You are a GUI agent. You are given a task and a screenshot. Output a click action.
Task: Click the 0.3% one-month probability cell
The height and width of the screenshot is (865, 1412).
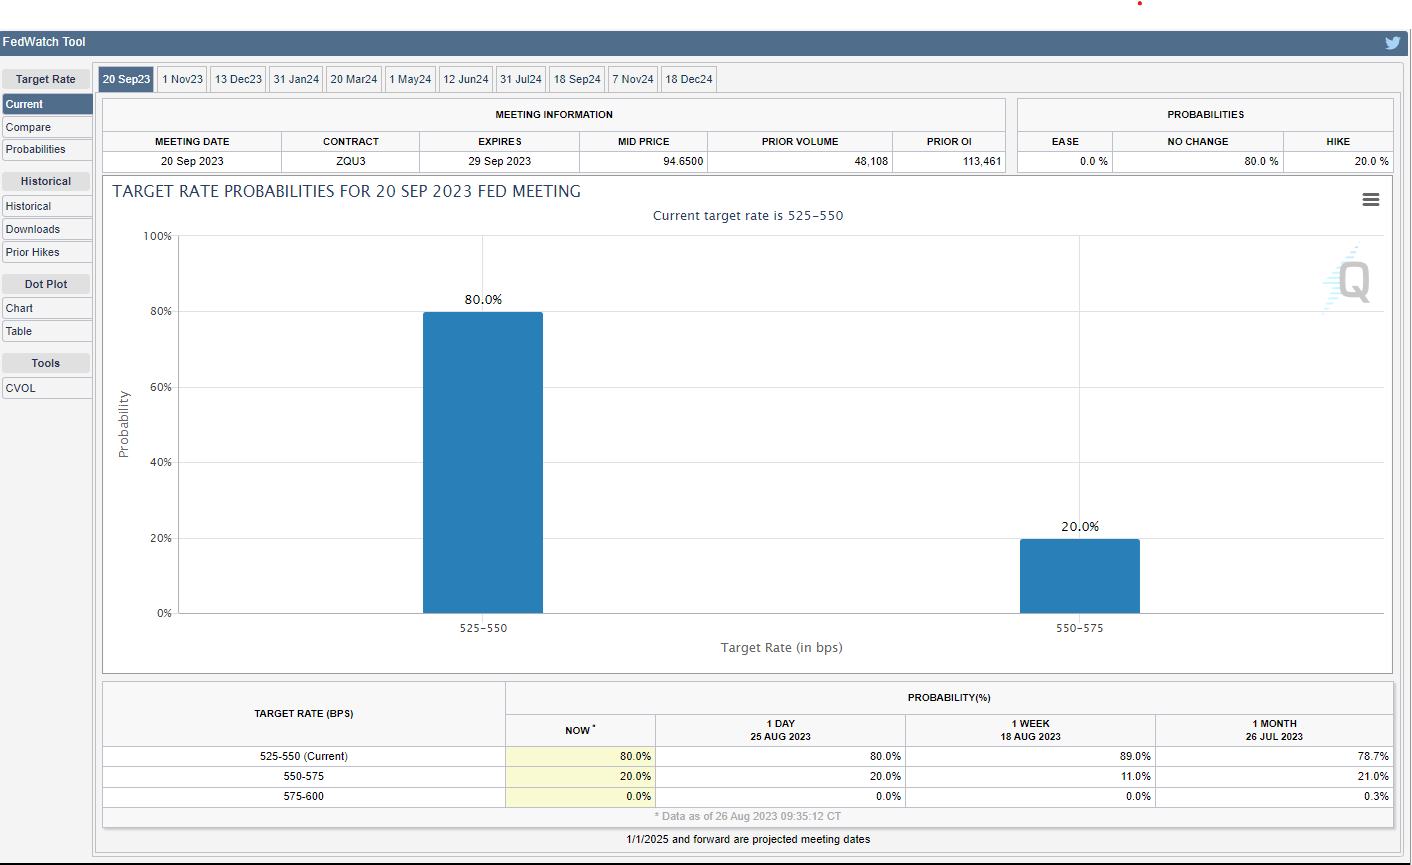(1274, 796)
